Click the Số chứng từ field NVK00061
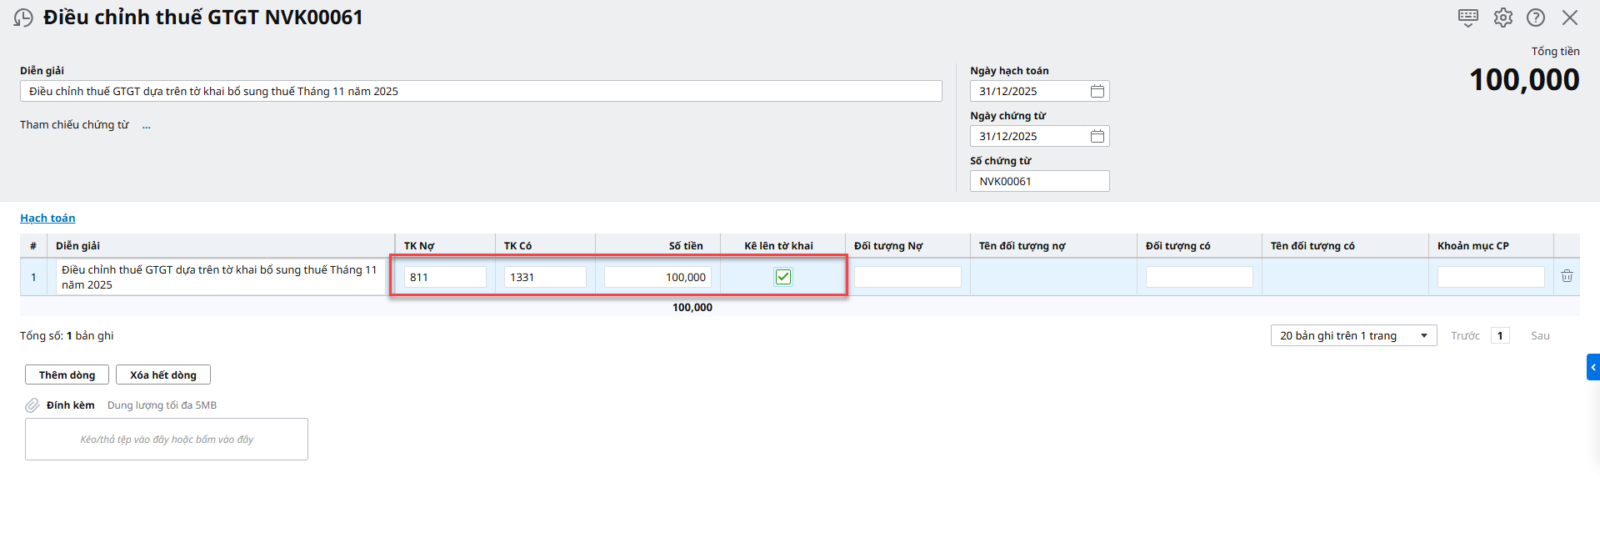The height and width of the screenshot is (553, 1600). [x=1039, y=181]
